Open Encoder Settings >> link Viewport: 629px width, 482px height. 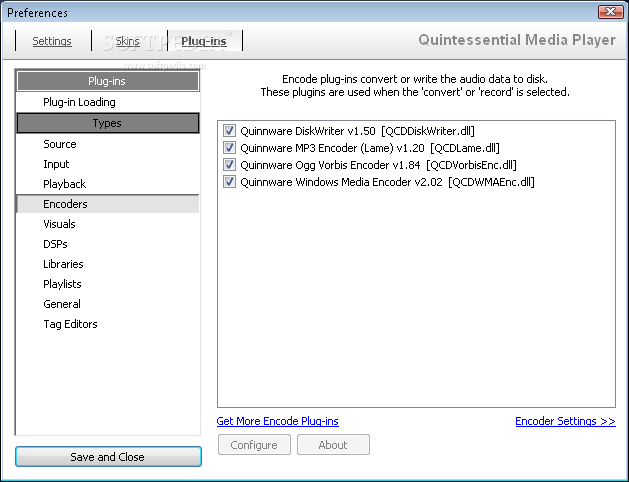[x=565, y=421]
